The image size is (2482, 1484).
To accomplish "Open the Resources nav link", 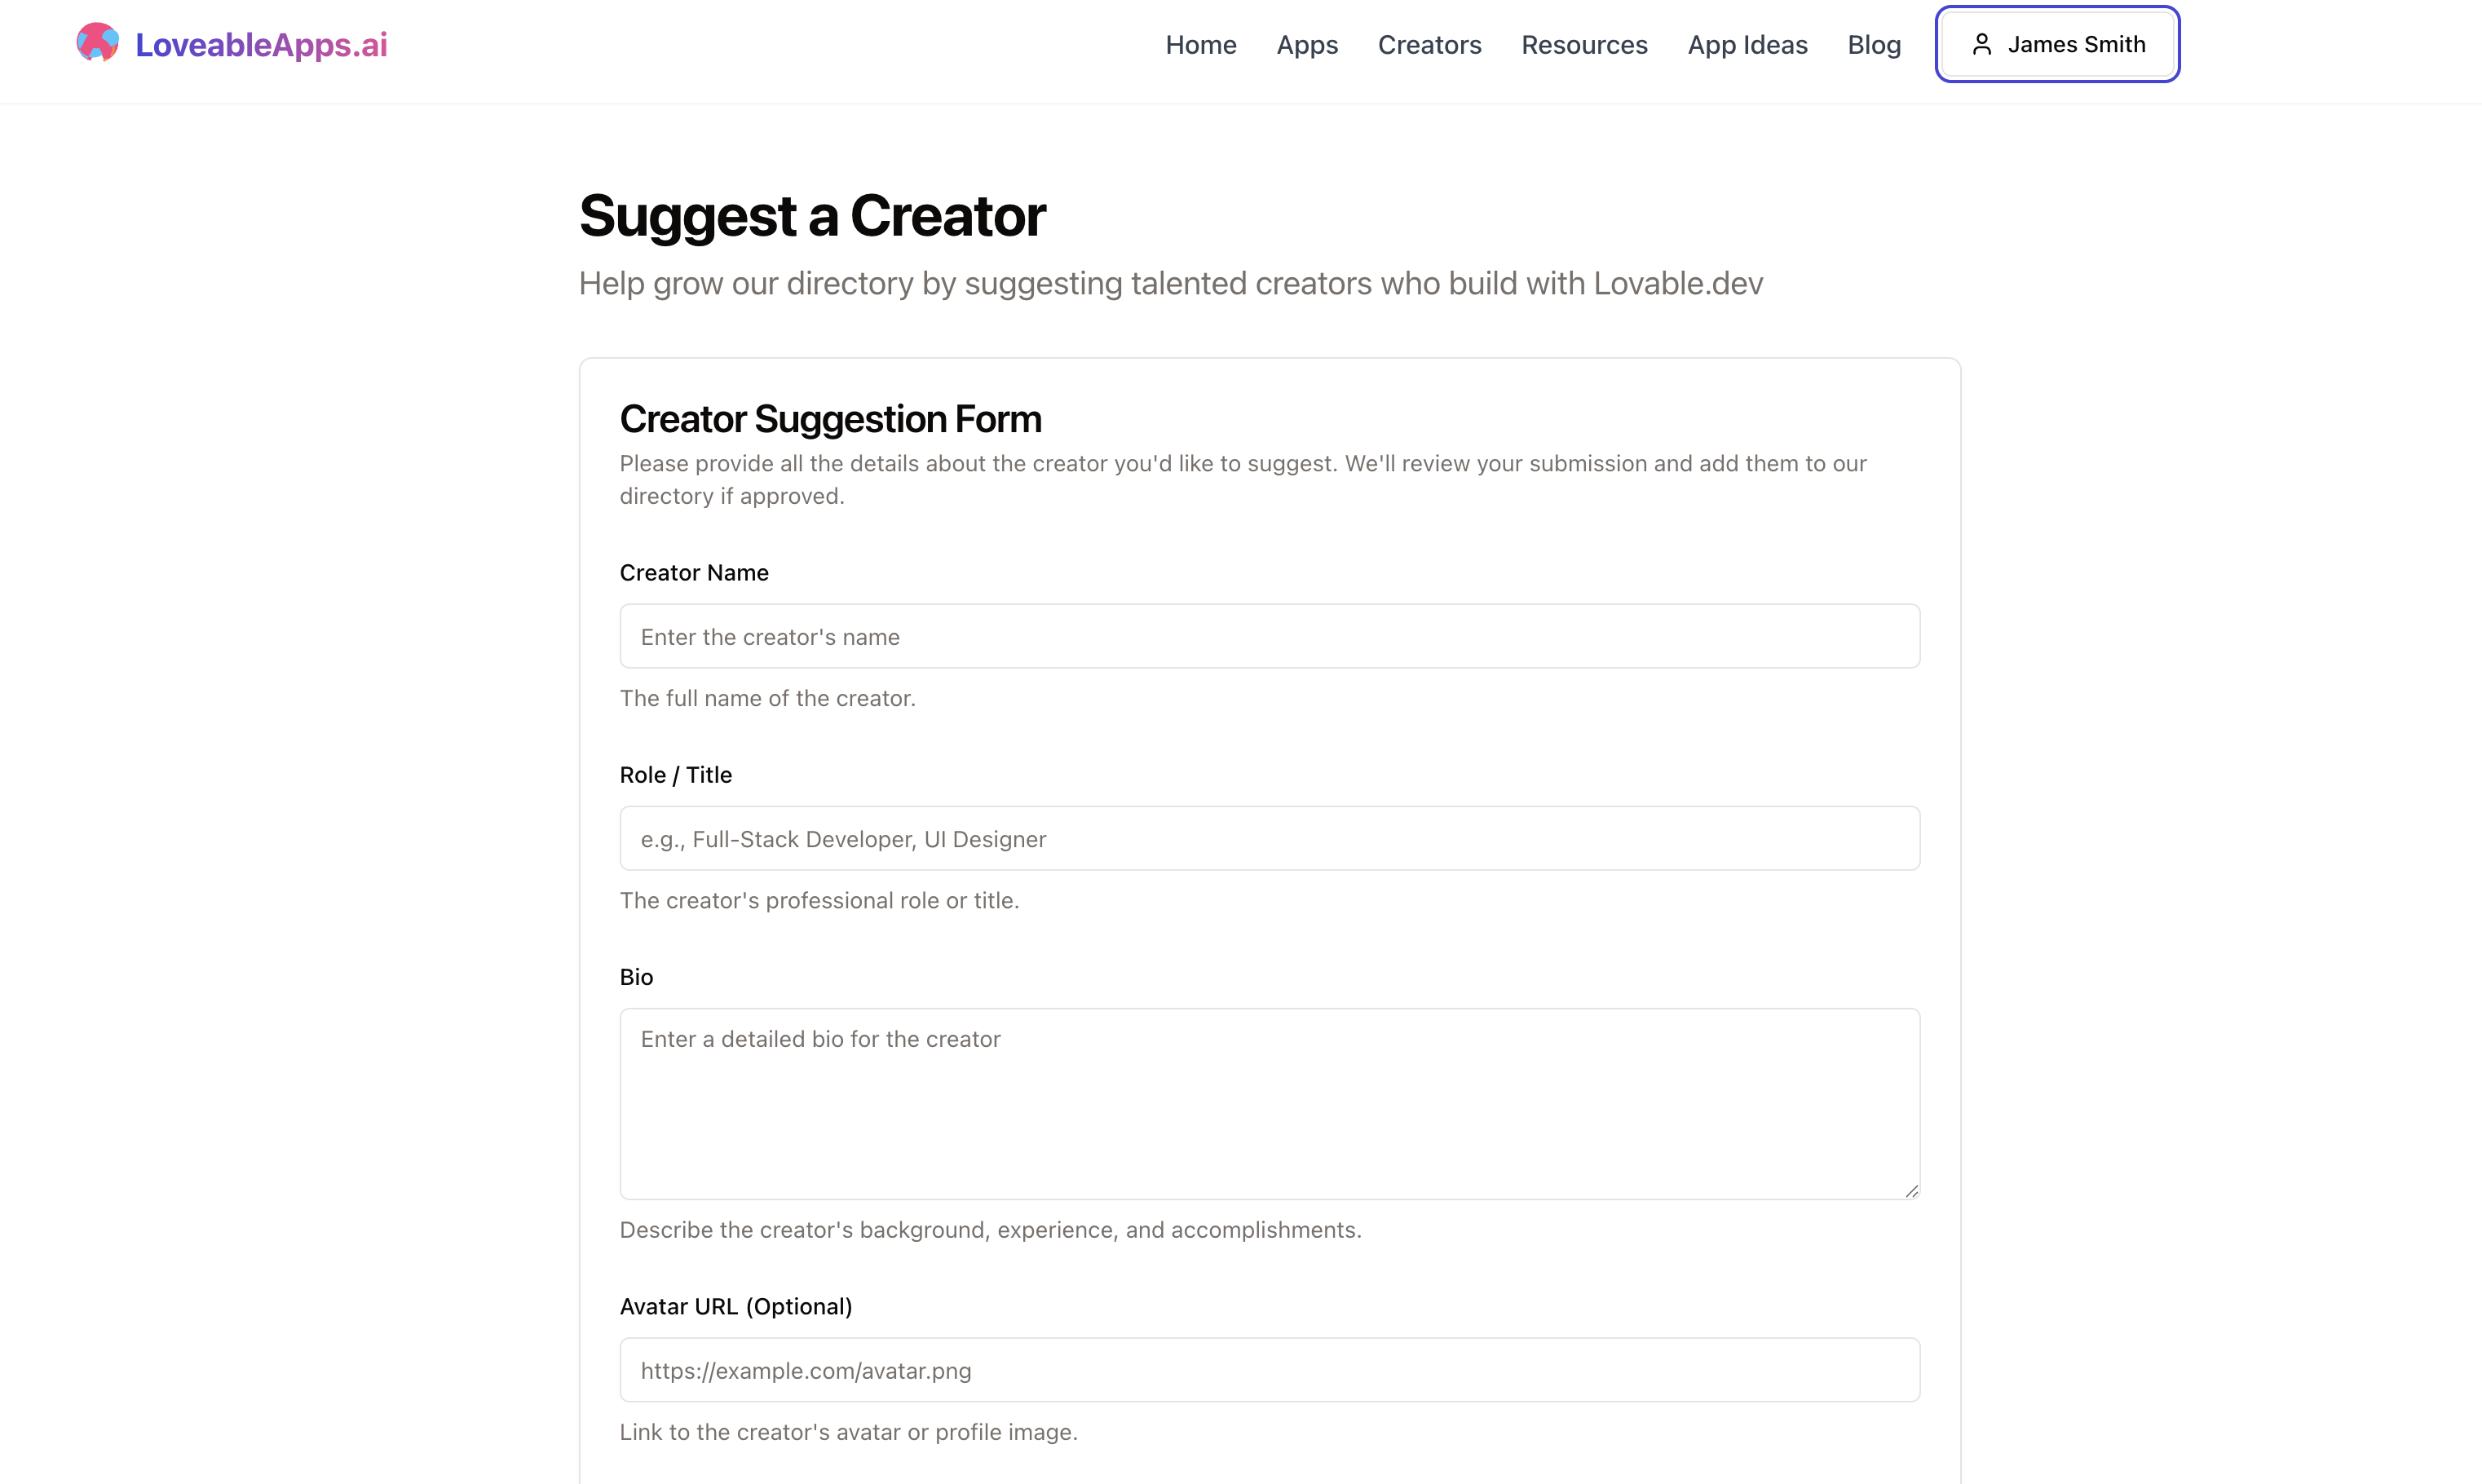I will tap(1584, 44).
